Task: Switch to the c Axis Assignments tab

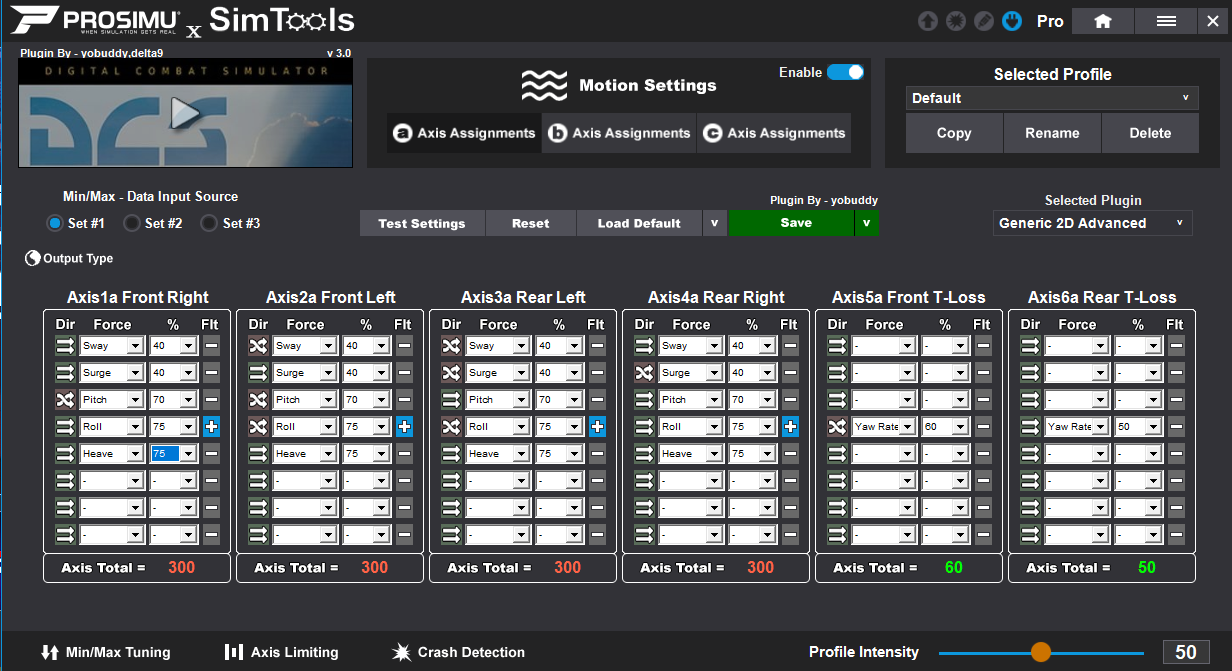Action: [774, 133]
